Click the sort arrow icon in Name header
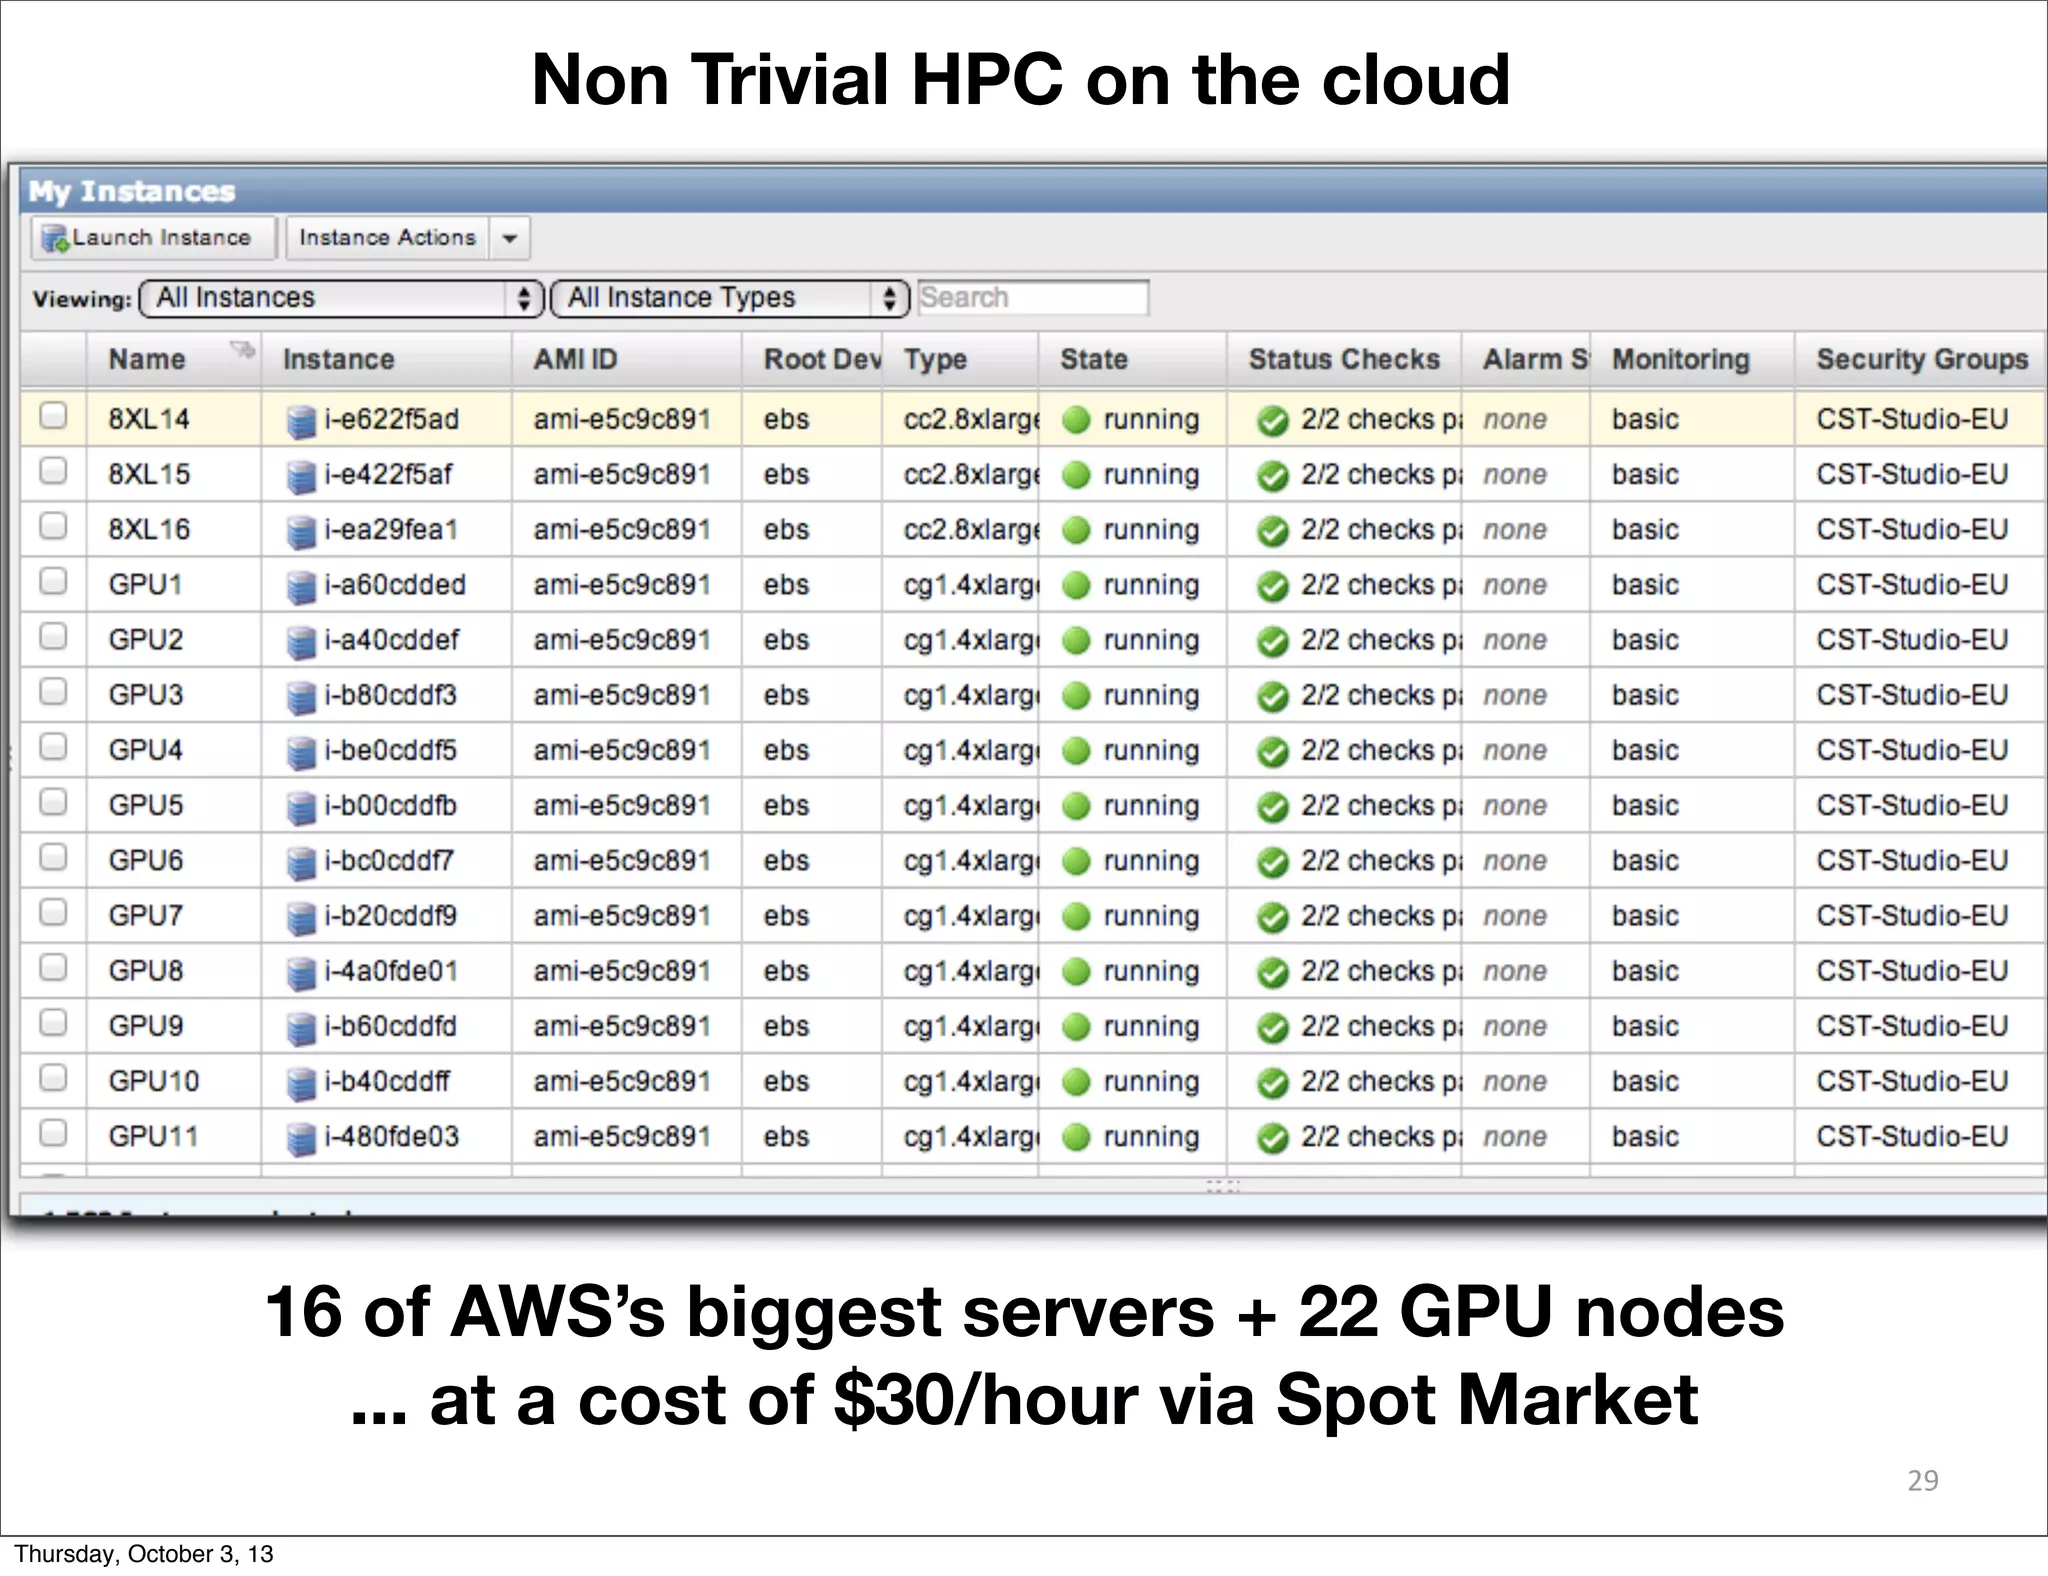Image resolution: width=2048 pixels, height=1576 pixels. click(242, 349)
